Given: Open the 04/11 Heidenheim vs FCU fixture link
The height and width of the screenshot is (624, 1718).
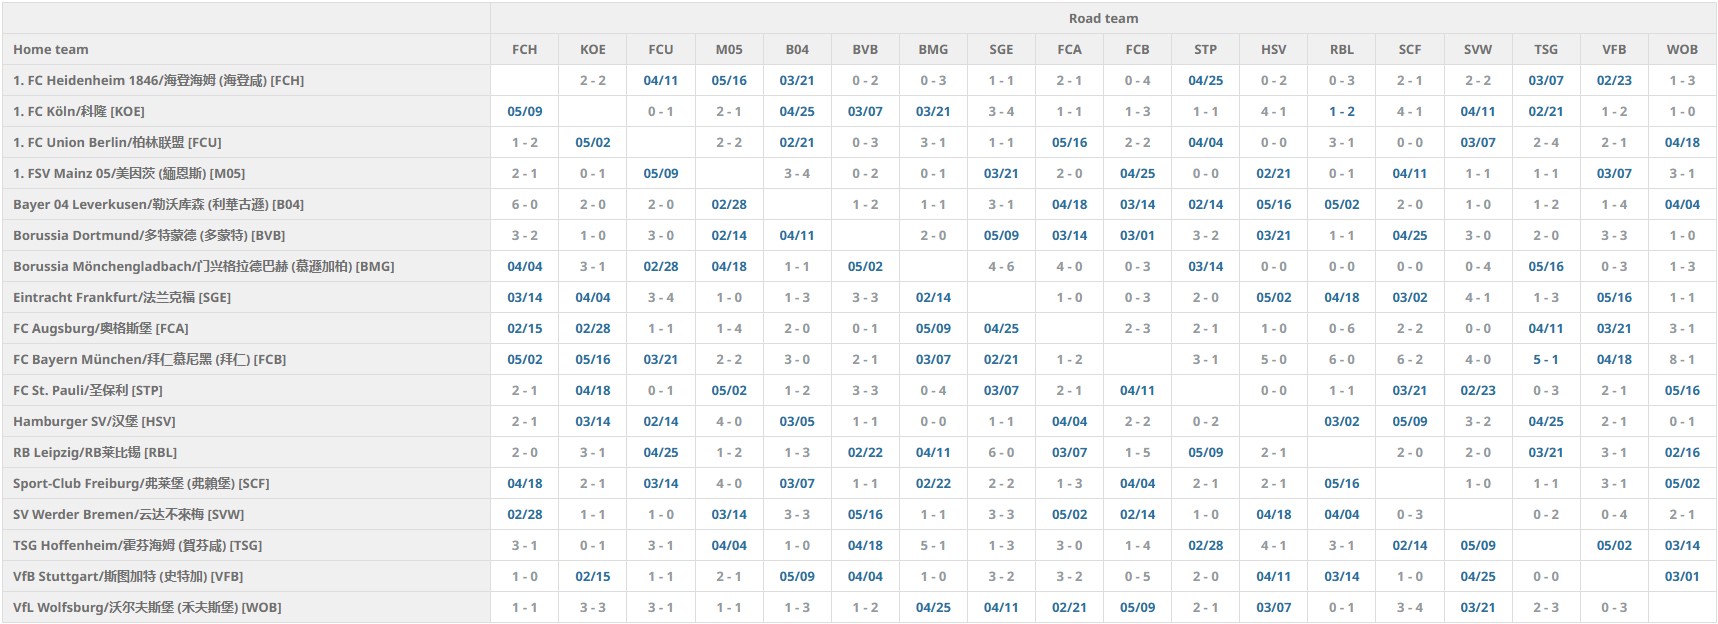Looking at the screenshot, I should tap(660, 80).
